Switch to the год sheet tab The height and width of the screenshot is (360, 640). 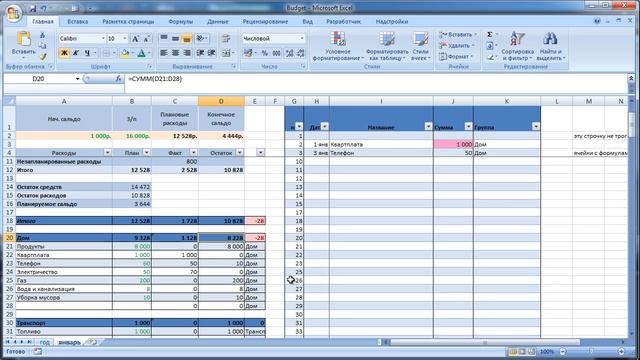pyautogui.click(x=44, y=342)
